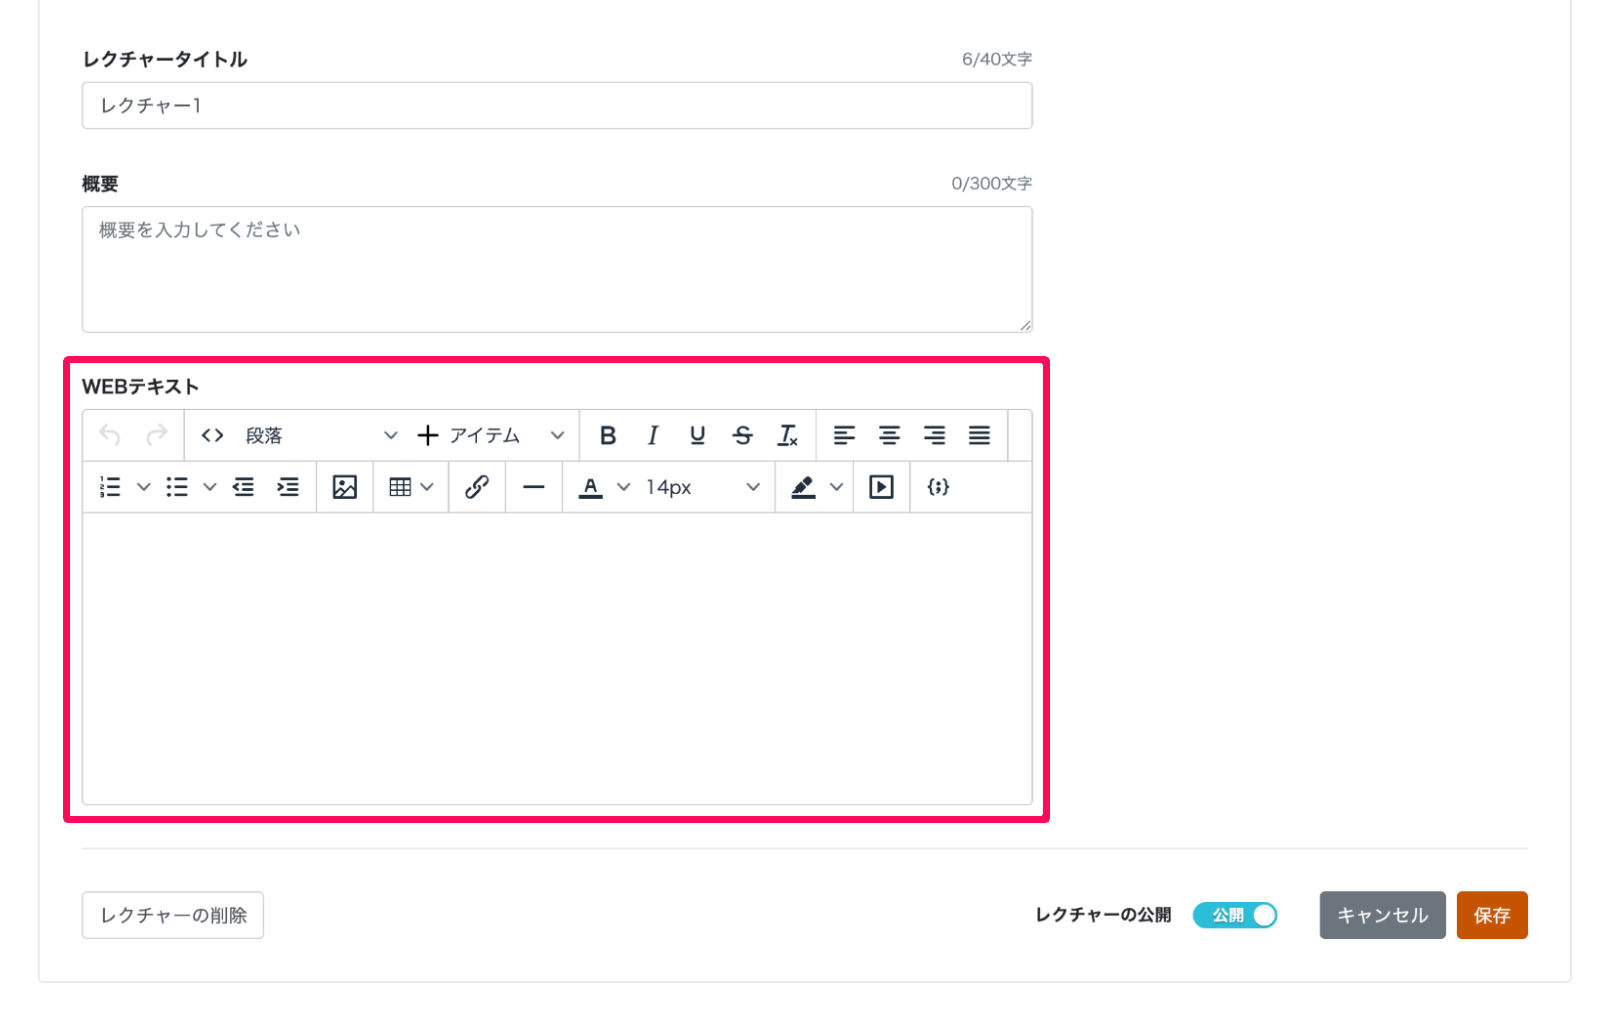
Task: Toggle underline formatting
Action: (x=698, y=435)
